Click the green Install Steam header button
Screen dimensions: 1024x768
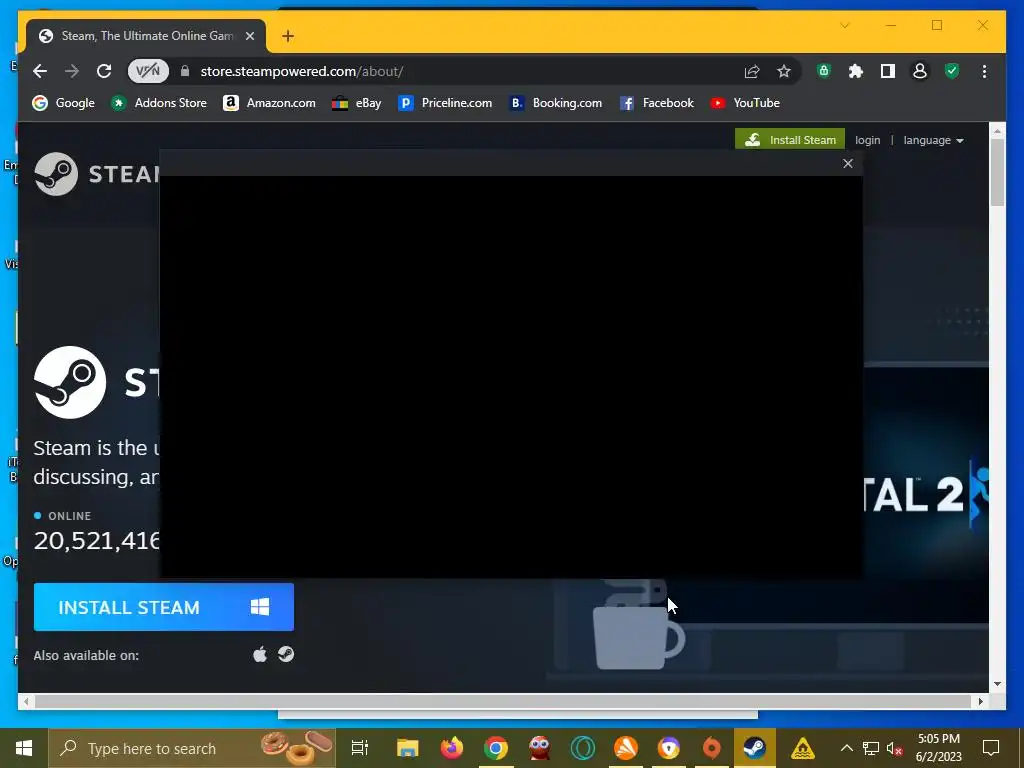790,140
